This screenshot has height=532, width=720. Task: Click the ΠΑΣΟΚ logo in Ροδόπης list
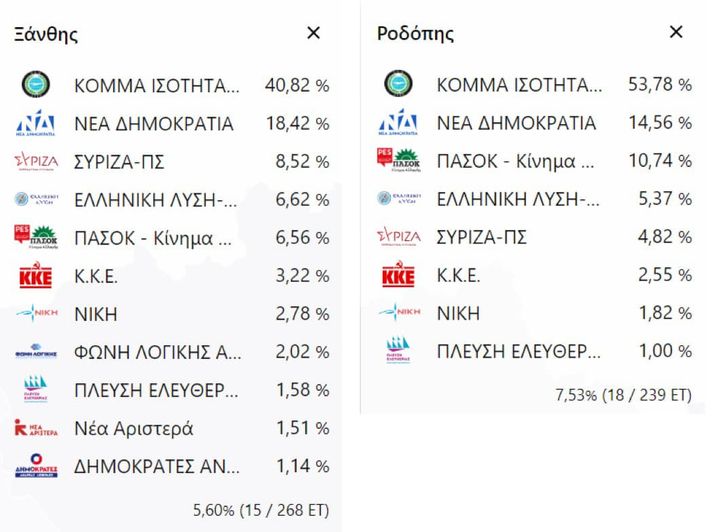tap(399, 160)
